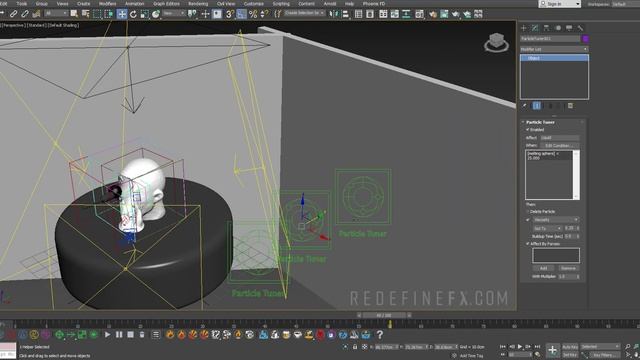640x360 pixels.
Task: Click the Select Object tool icon
Action: [74, 14]
